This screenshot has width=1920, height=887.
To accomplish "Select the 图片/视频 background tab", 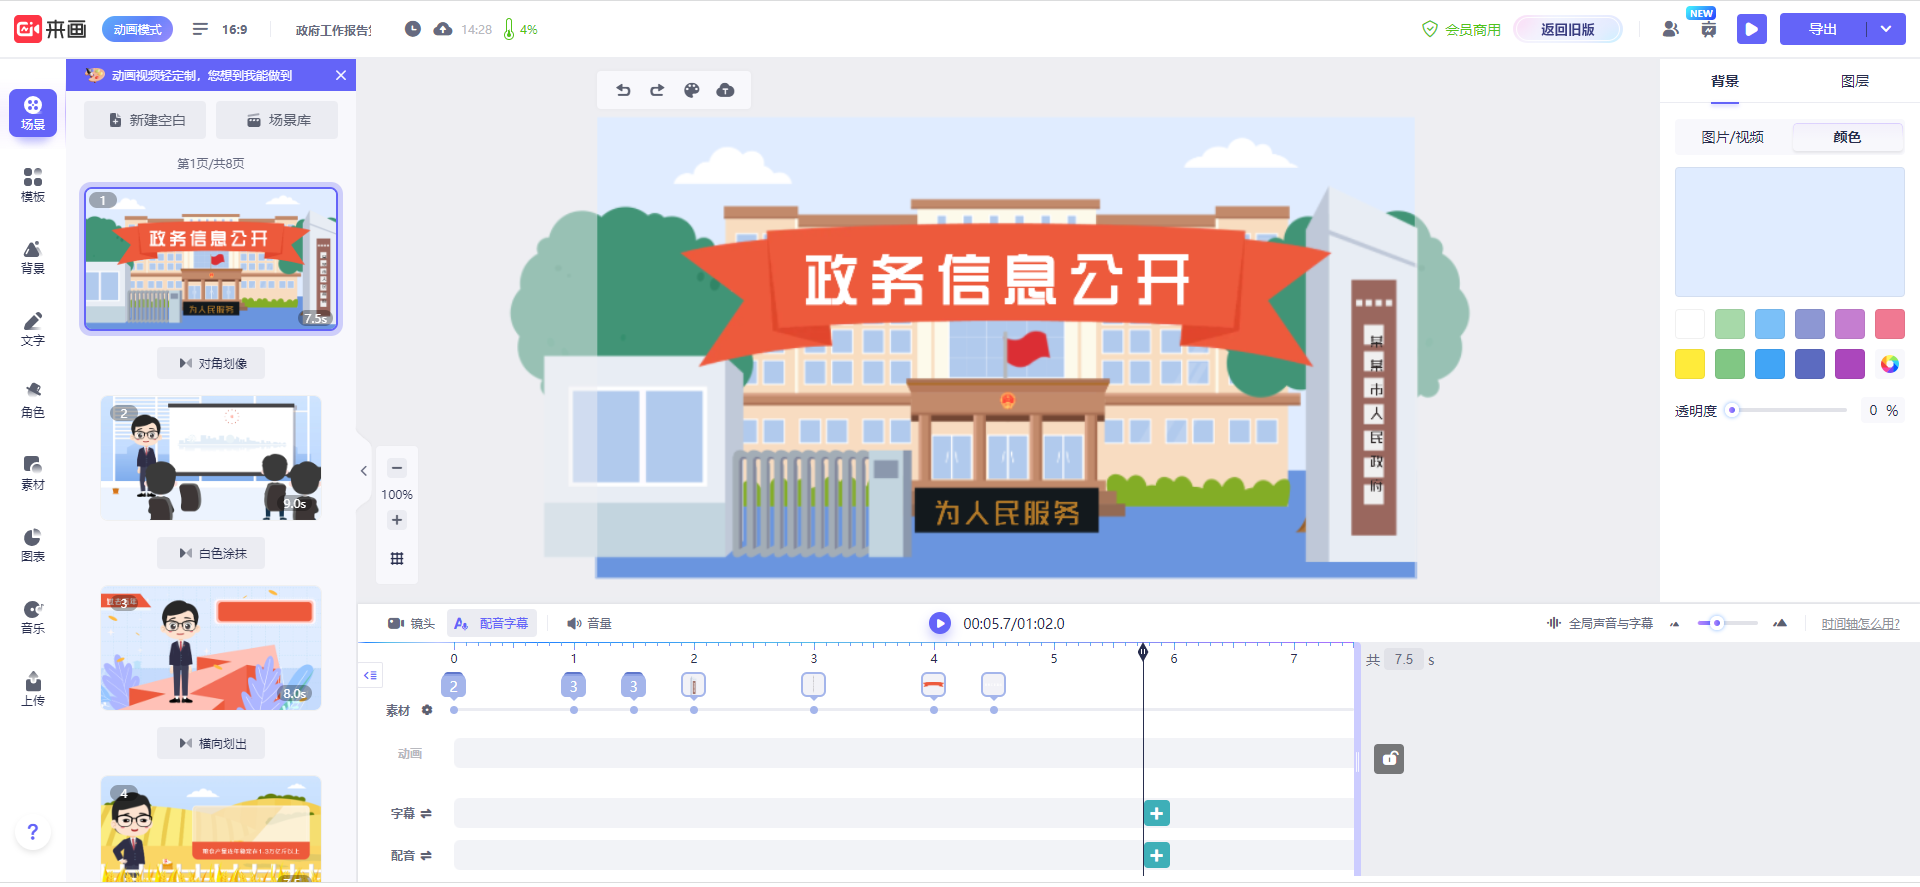I will tap(1733, 137).
